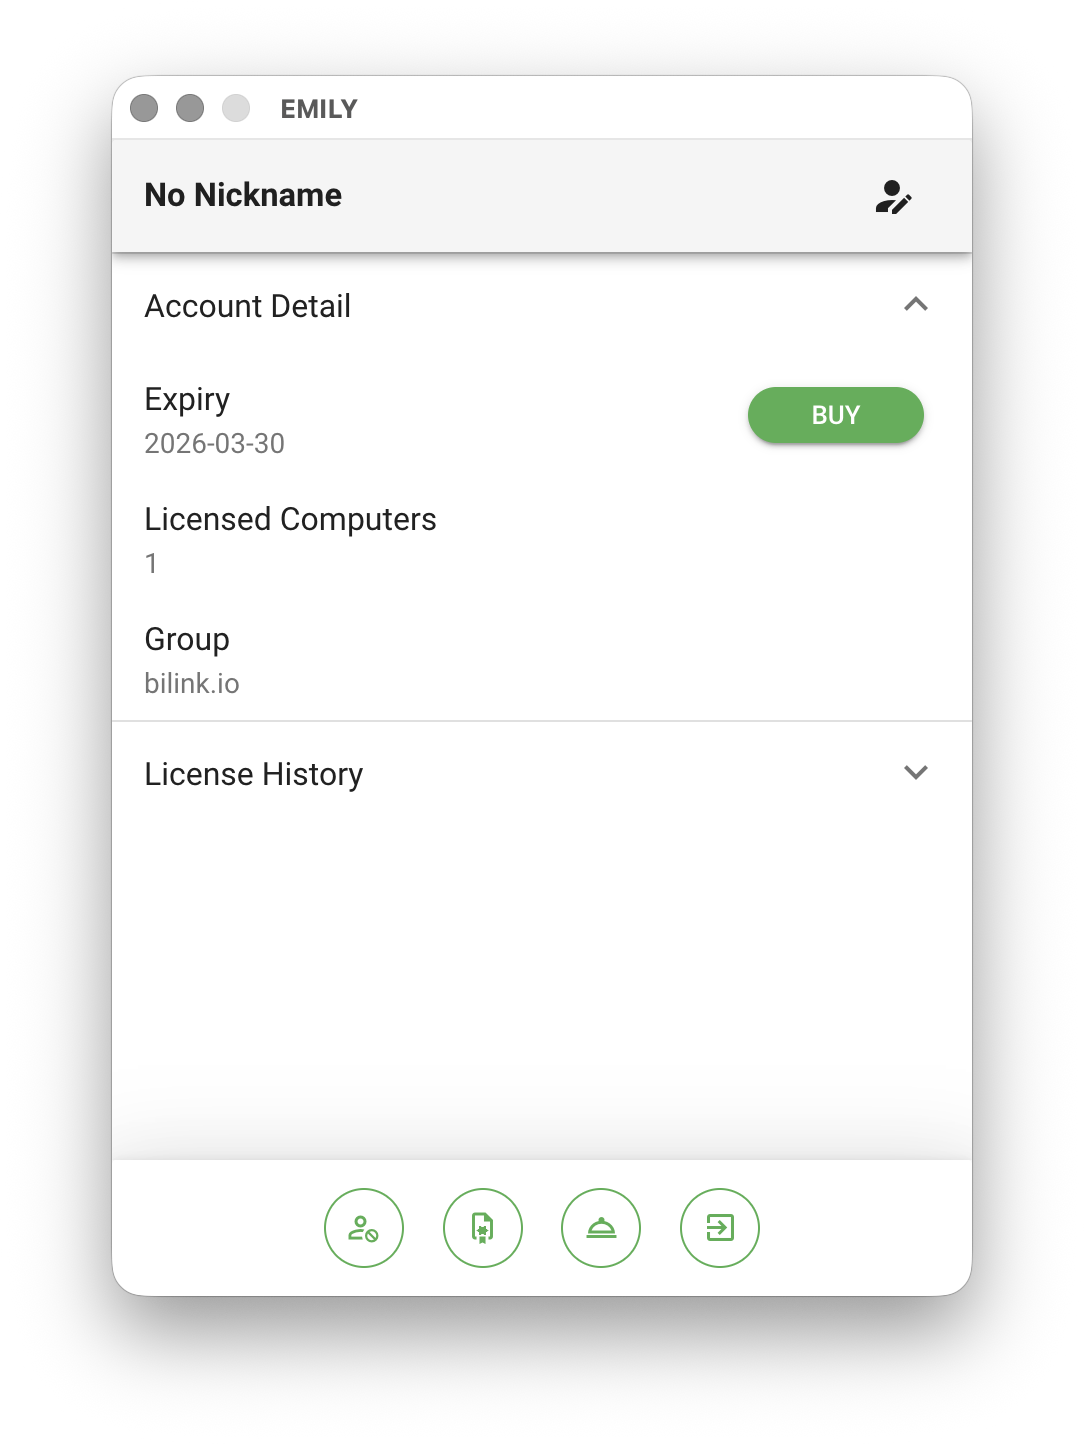Click the Expiry label
Image resolution: width=1084 pixels, height=1444 pixels.
click(188, 400)
